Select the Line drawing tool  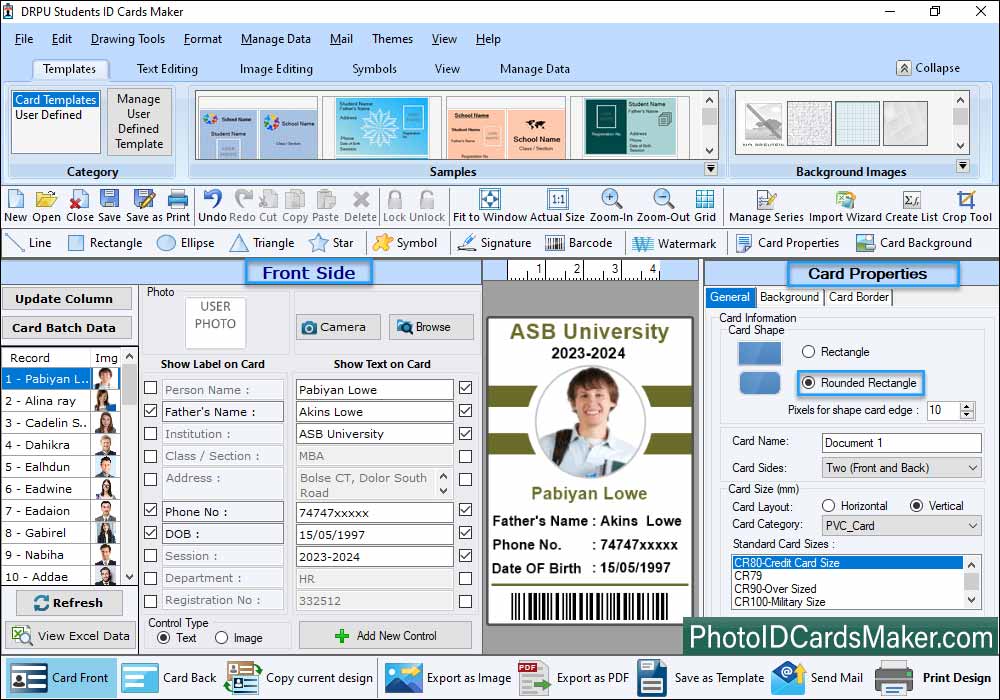pos(28,243)
